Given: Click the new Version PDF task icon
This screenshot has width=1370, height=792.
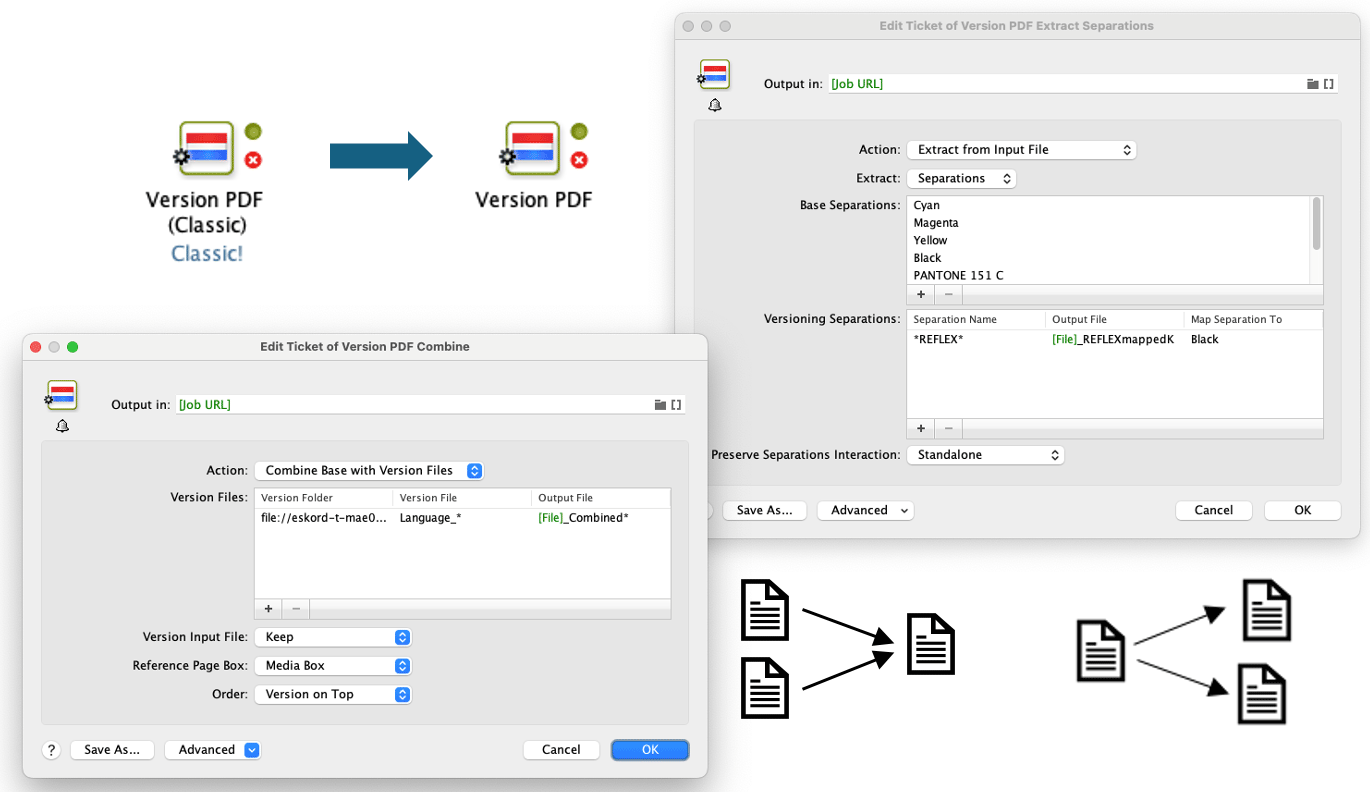Looking at the screenshot, I should 532,147.
